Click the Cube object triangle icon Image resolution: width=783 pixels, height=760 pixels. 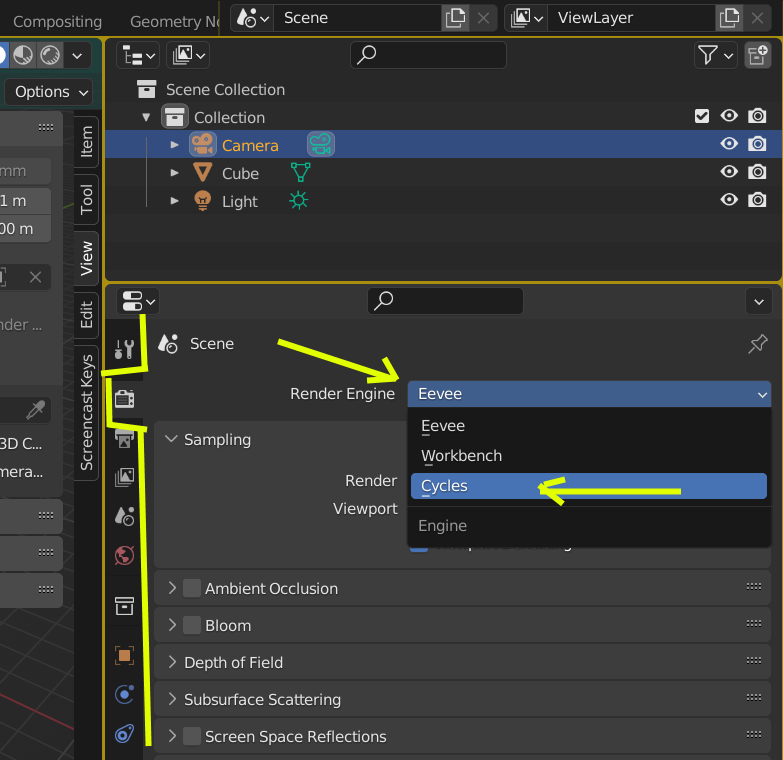coord(202,172)
